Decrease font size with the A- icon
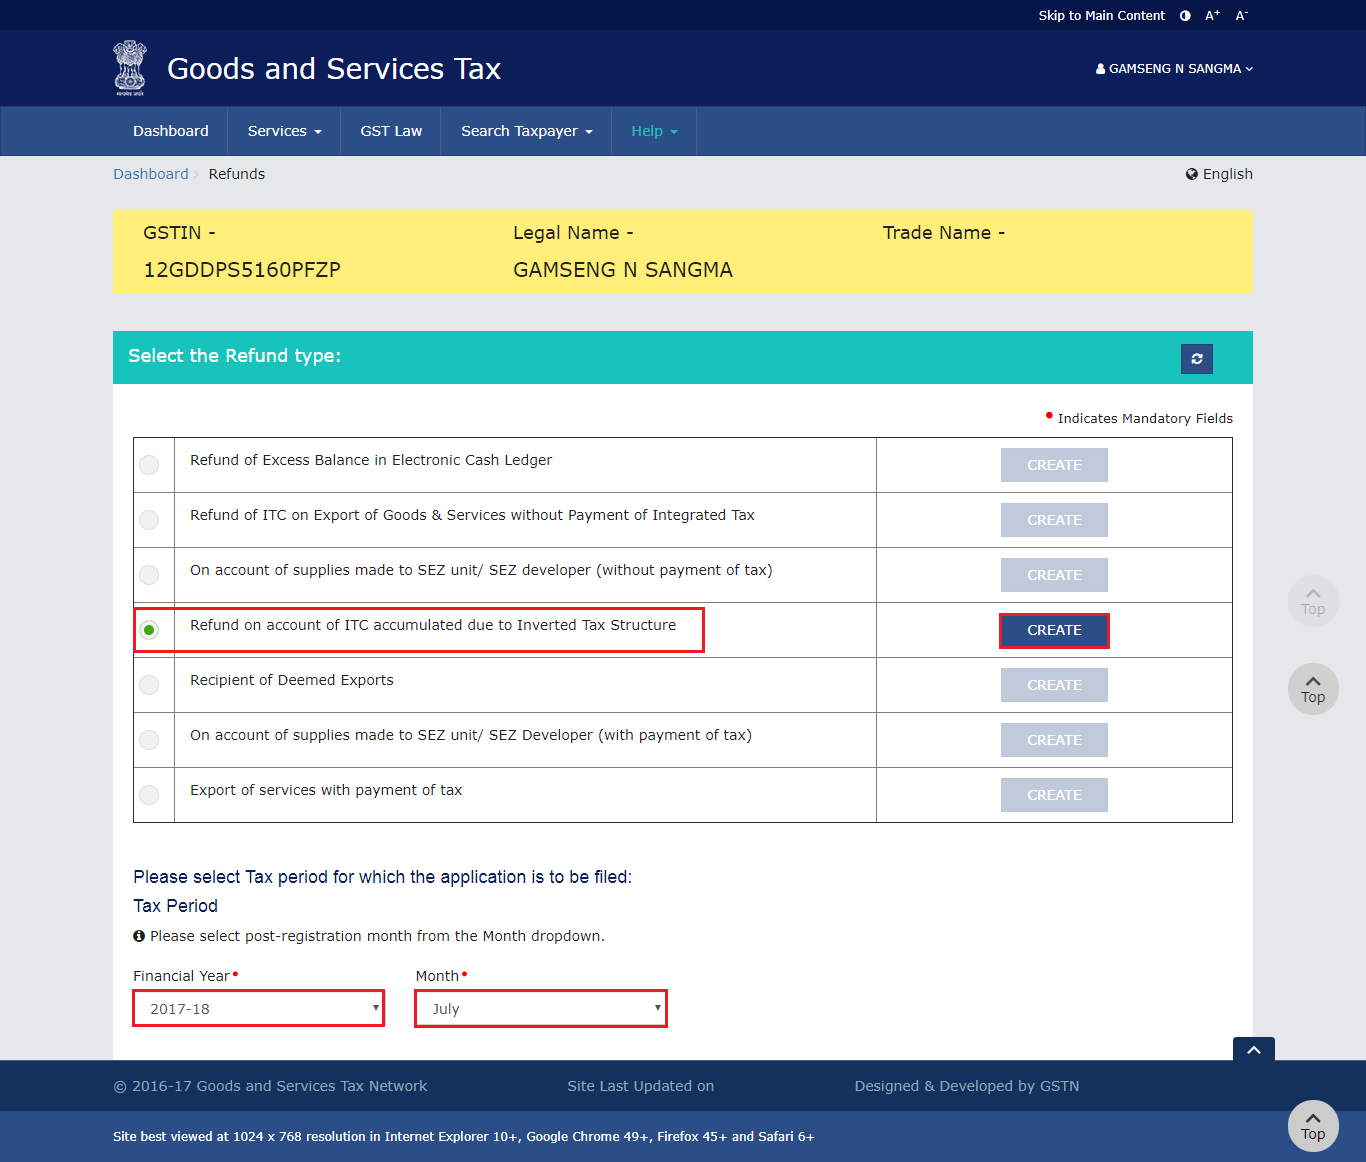This screenshot has height=1162, width=1366. tap(1241, 15)
